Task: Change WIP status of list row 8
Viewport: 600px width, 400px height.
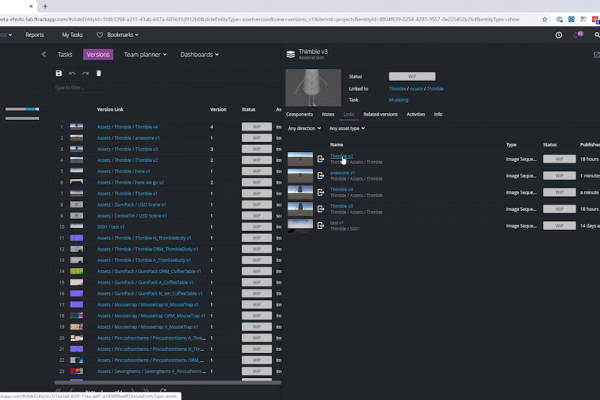Action: point(257,204)
